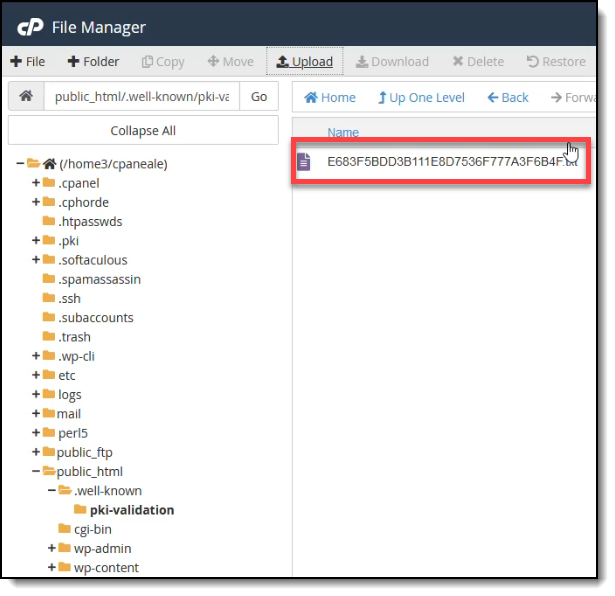This screenshot has height=596, width=615.
Task: Click the cPanel logo icon
Action: click(31, 27)
